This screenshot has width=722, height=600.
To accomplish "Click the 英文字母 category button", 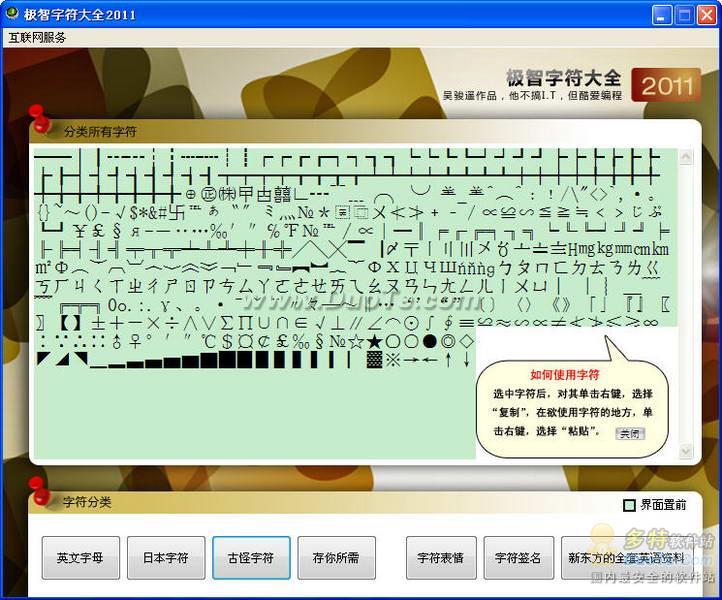I will [x=81, y=558].
